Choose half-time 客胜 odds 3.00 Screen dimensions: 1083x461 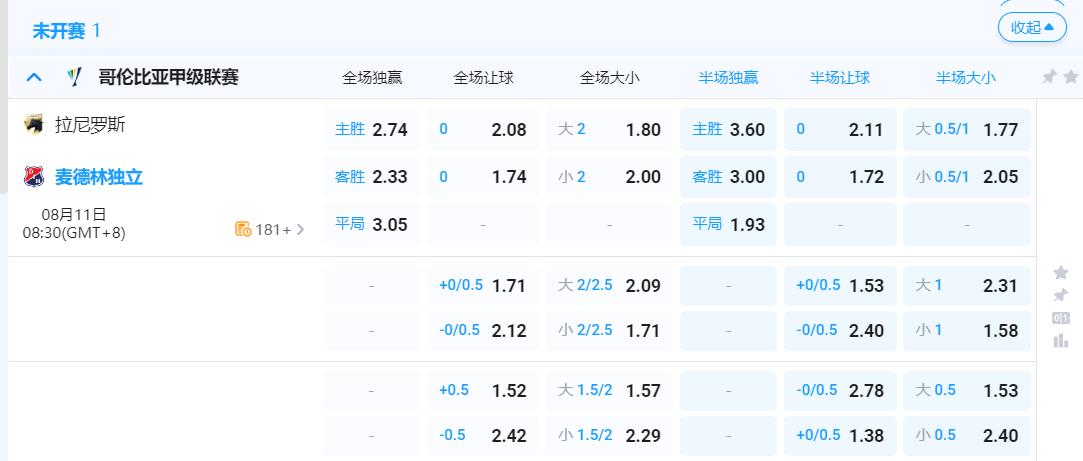click(728, 177)
